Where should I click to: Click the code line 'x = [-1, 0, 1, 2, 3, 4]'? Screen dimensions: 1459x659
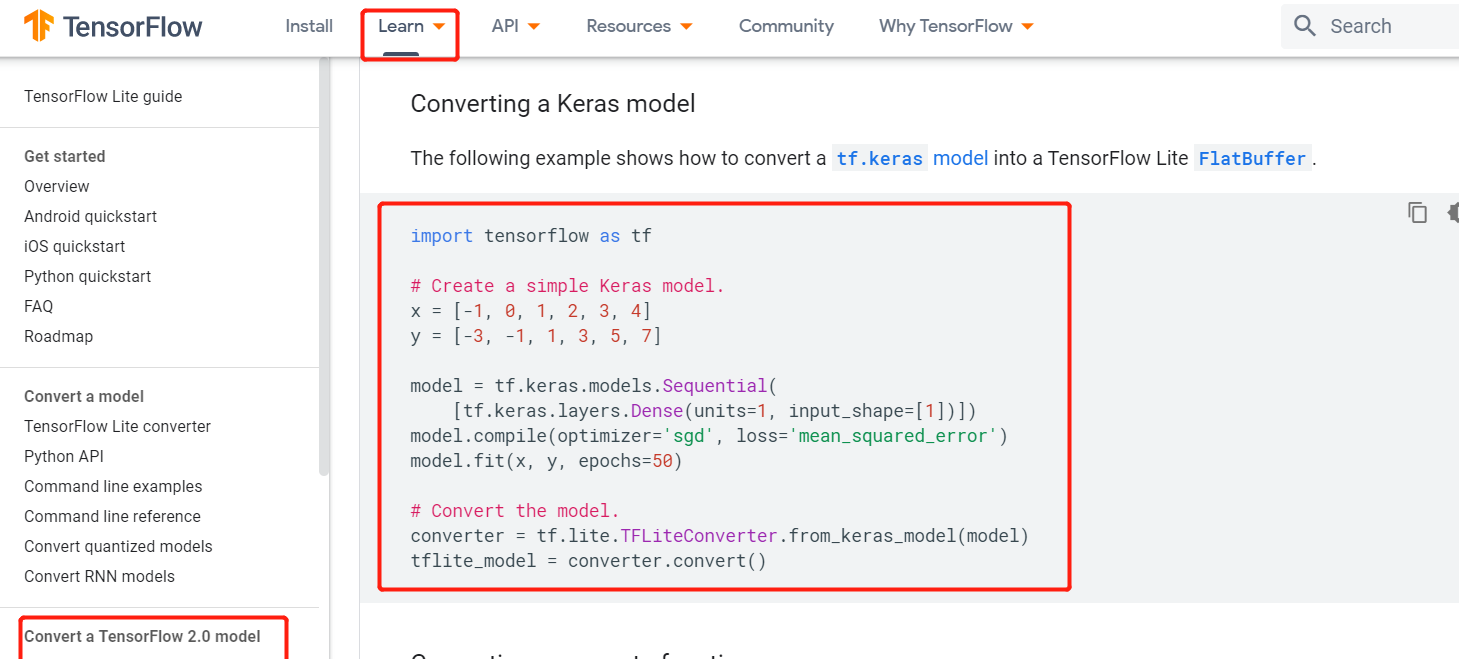pos(531,311)
